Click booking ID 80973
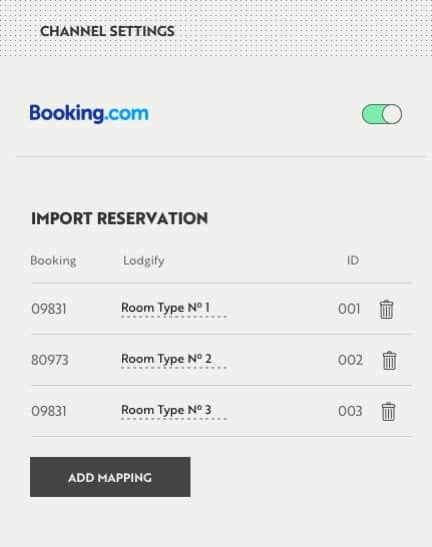The image size is (432, 547). pos(50,360)
